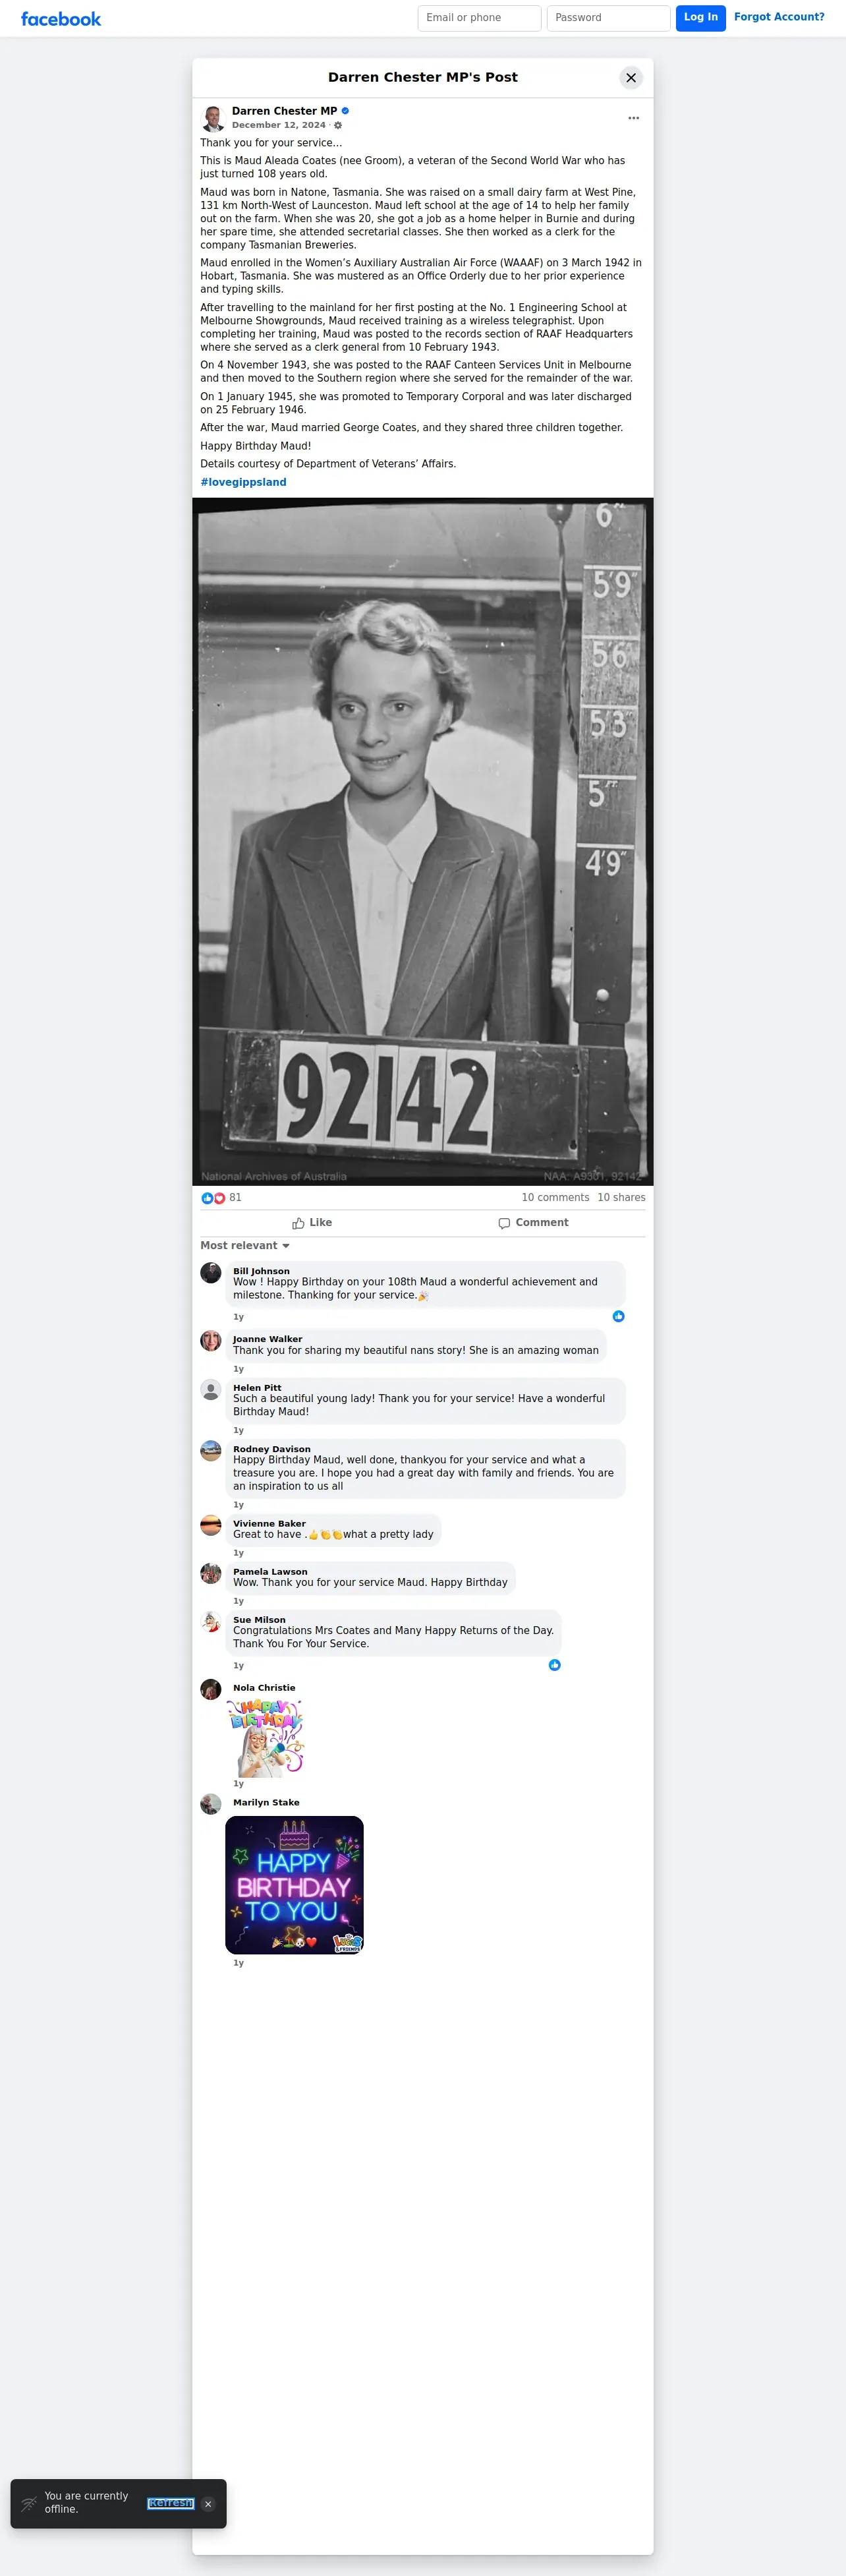Click the public audience globe icon
The width and height of the screenshot is (846, 2576).
point(338,126)
